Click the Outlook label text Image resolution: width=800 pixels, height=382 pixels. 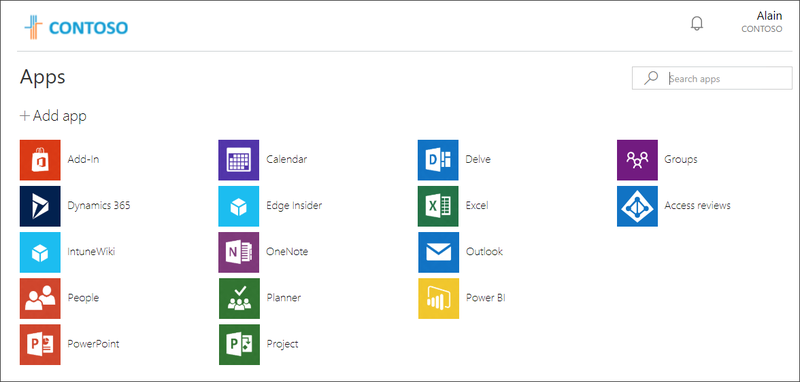[484, 251]
